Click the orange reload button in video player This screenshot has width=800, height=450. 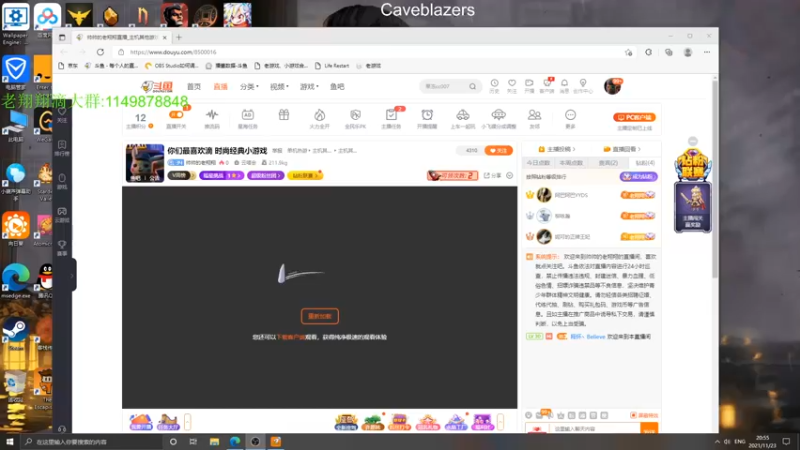coord(320,316)
